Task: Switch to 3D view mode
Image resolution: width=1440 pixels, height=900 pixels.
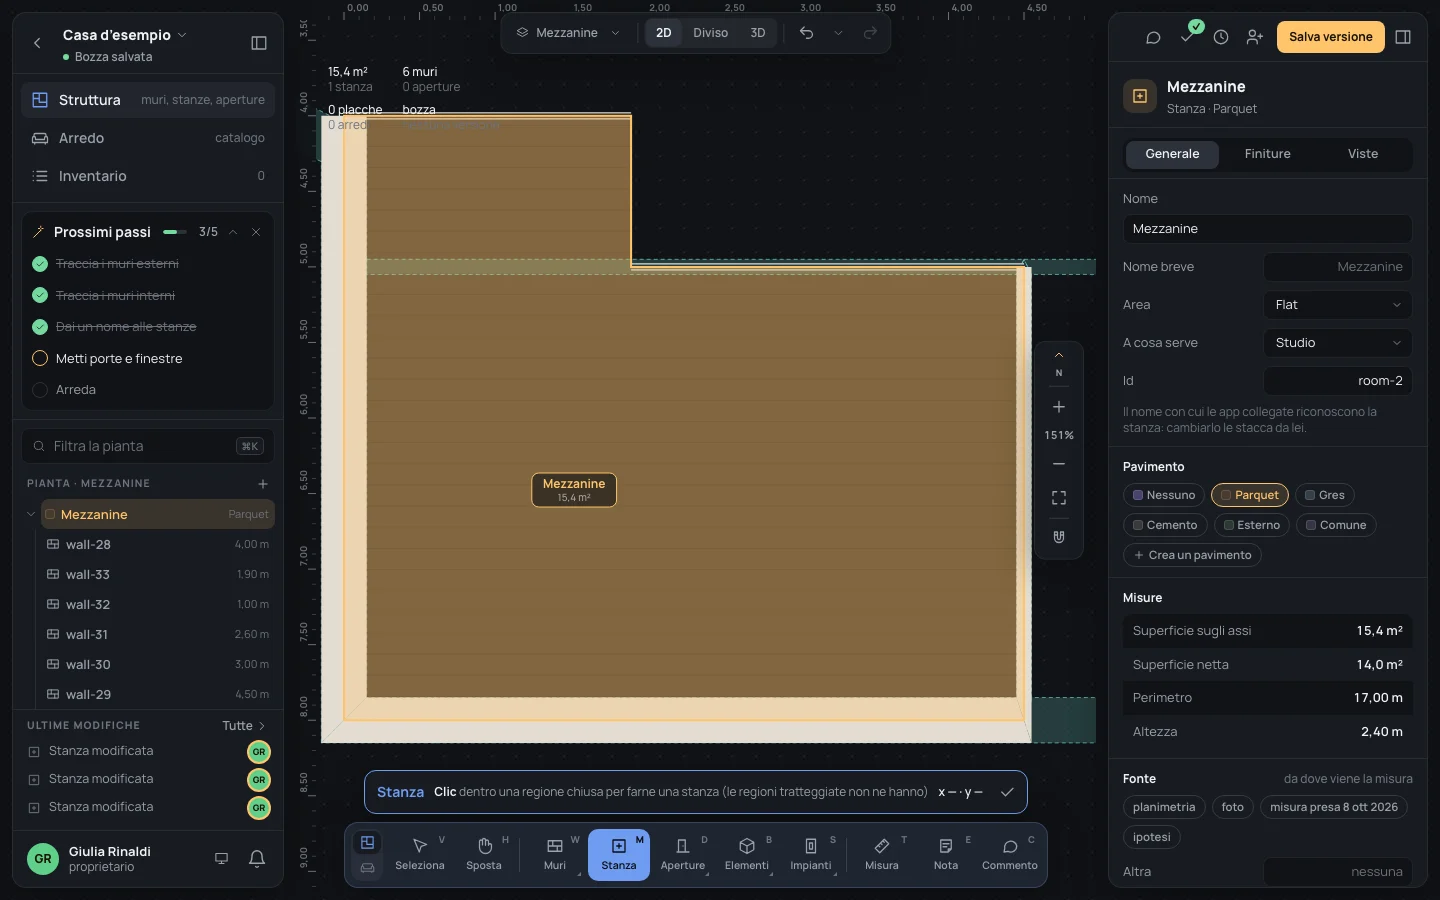Action: click(x=758, y=33)
